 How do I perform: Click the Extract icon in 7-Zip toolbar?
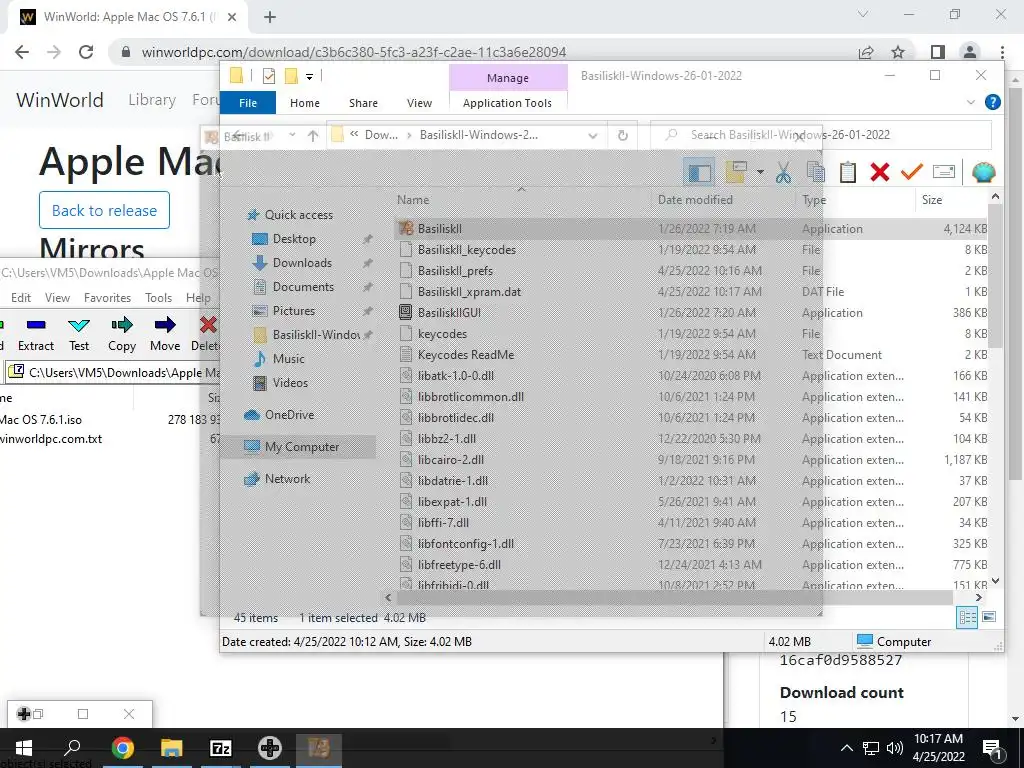36,334
